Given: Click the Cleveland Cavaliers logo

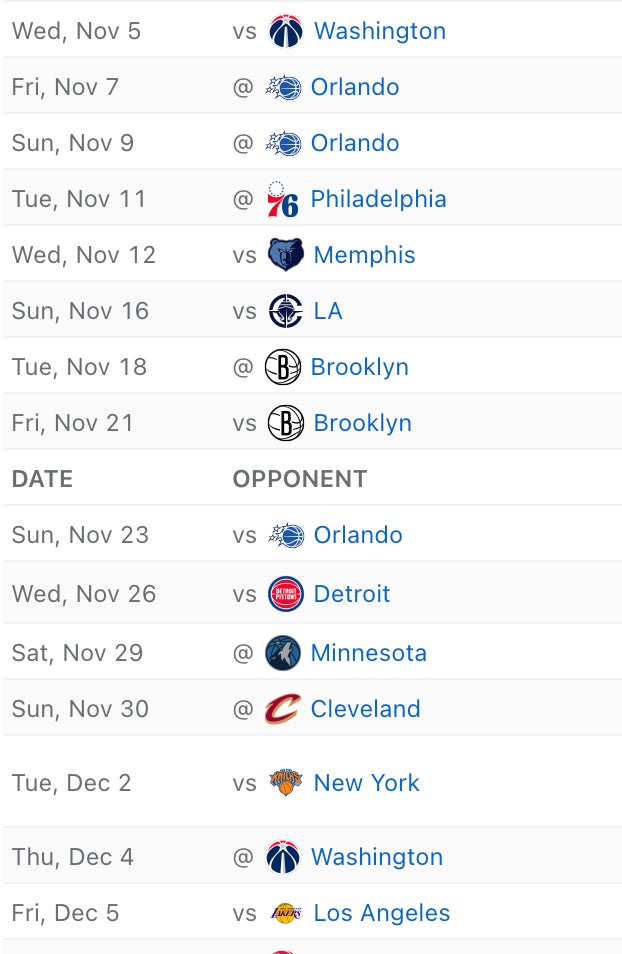Looking at the screenshot, I should pyautogui.click(x=283, y=709).
